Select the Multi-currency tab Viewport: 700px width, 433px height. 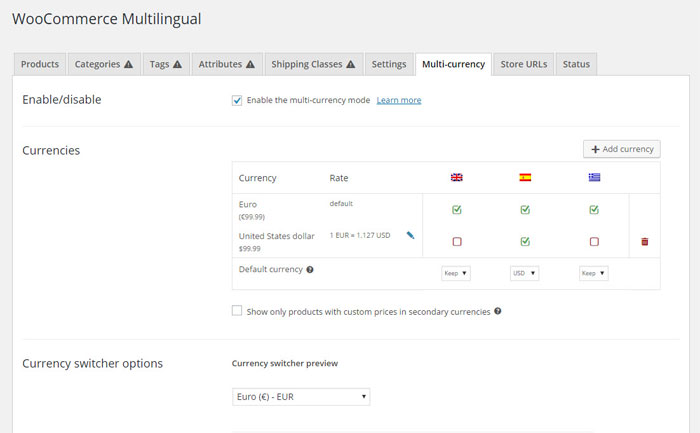pos(454,64)
